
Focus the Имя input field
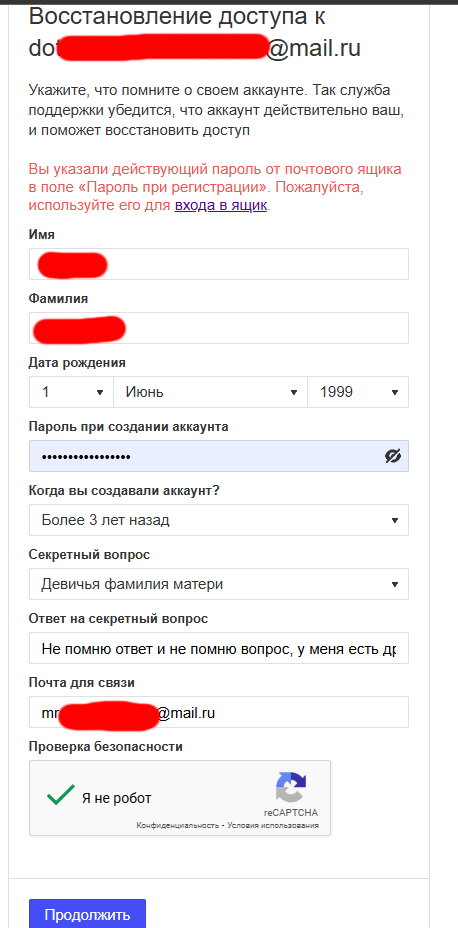click(x=219, y=264)
